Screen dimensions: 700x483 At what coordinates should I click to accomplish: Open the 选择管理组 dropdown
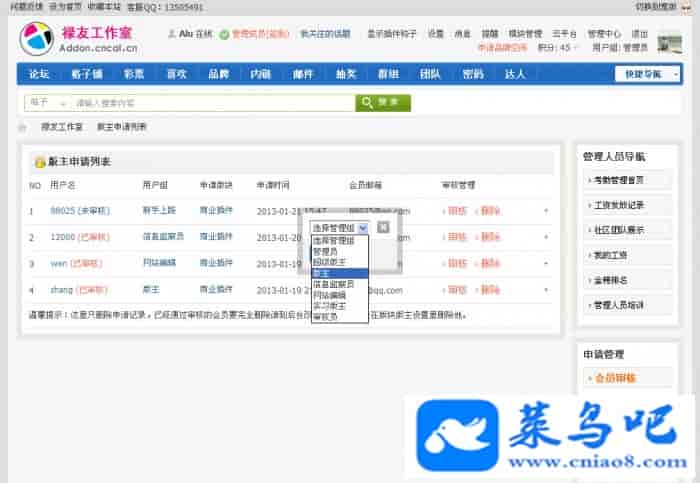339,228
